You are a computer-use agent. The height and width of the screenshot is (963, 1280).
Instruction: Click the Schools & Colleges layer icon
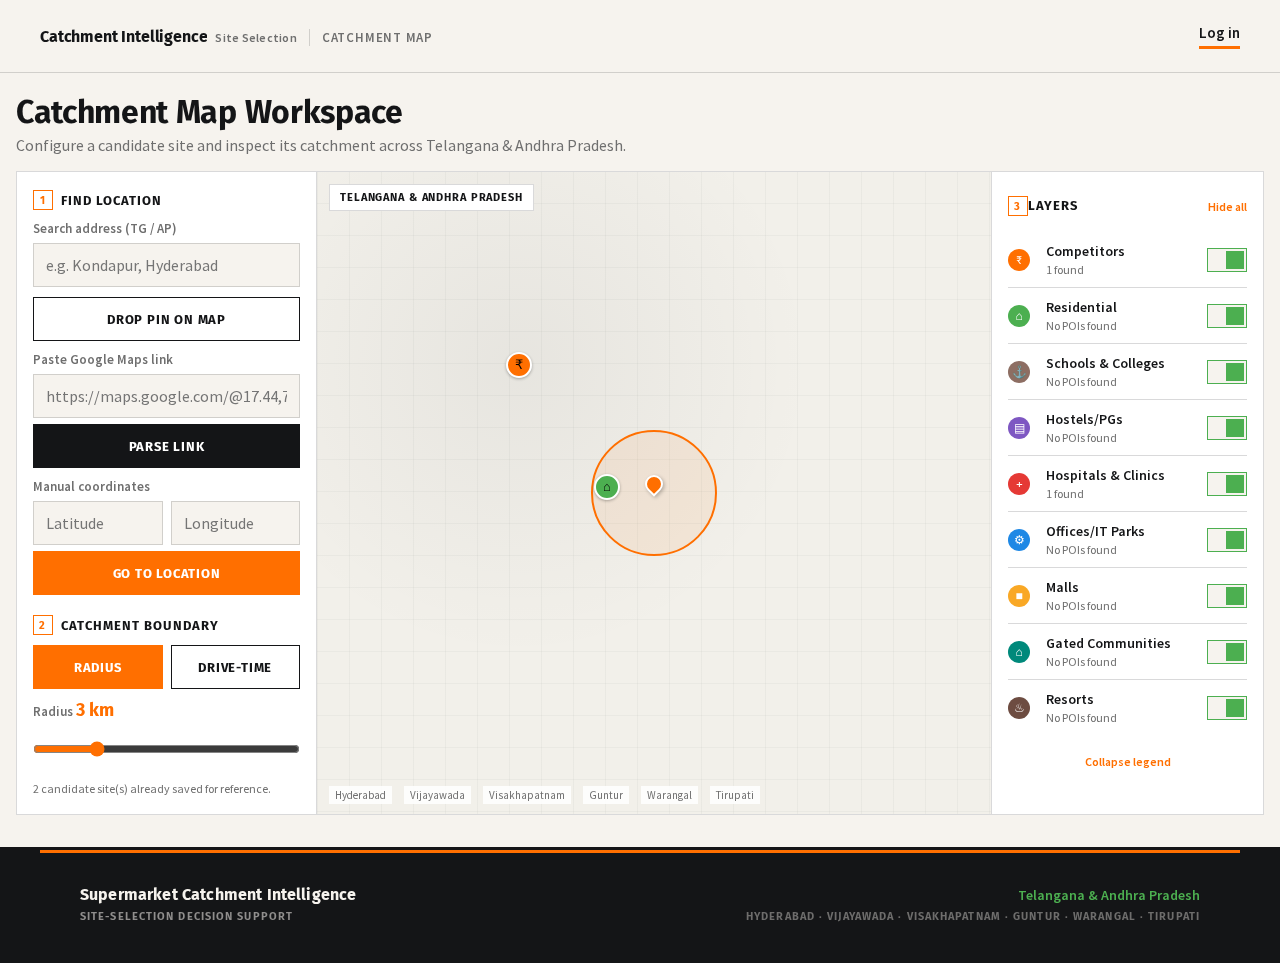tap(1019, 372)
